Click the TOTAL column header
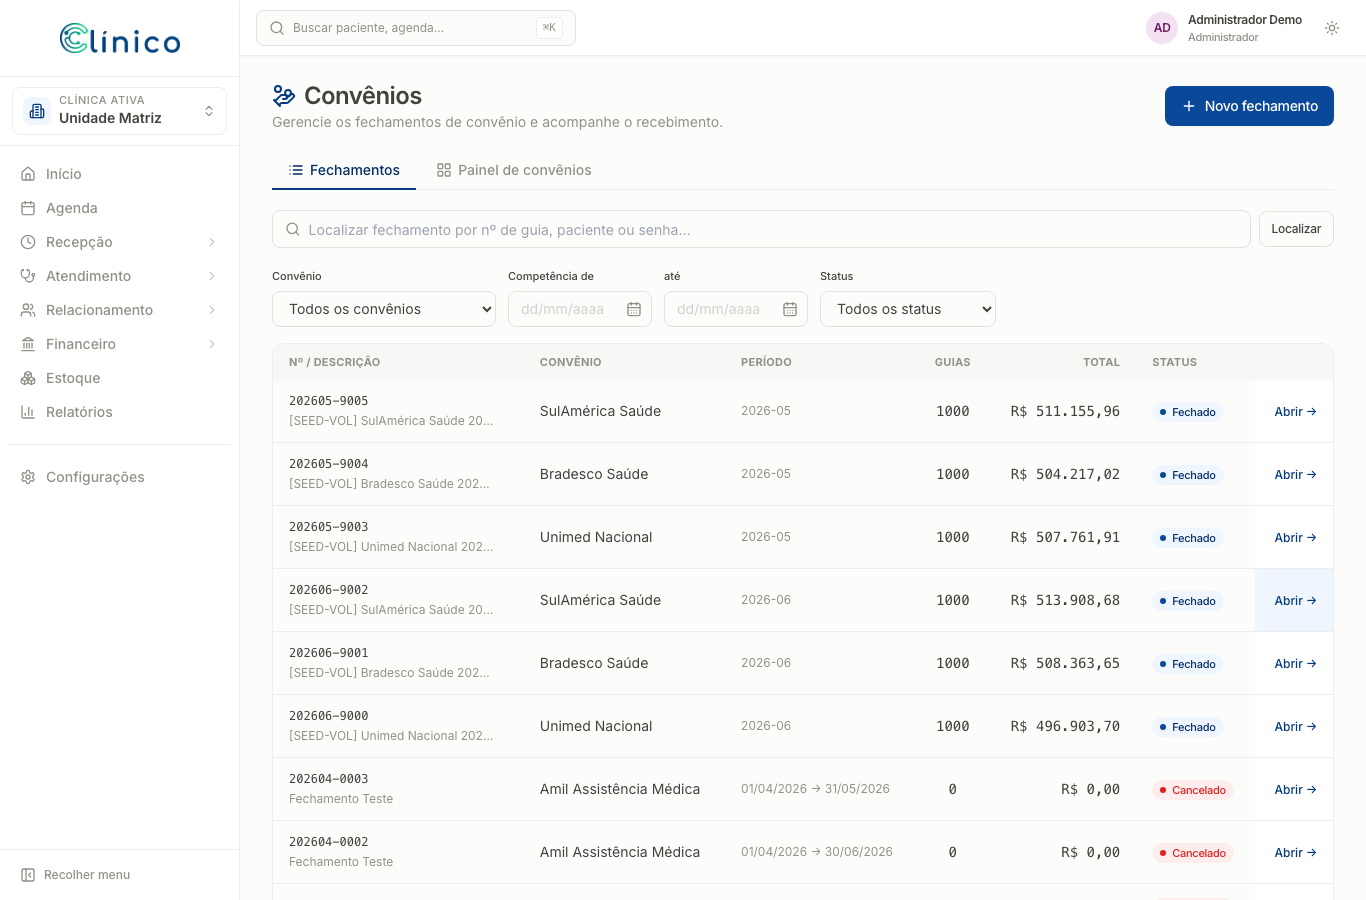 click(x=1101, y=362)
